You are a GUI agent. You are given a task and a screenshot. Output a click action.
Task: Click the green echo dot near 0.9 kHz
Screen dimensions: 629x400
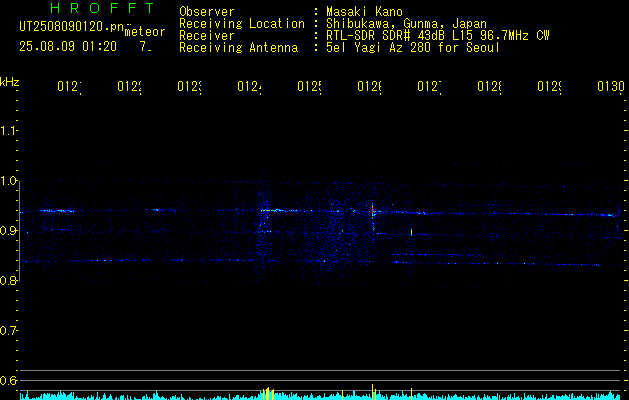coord(412,232)
